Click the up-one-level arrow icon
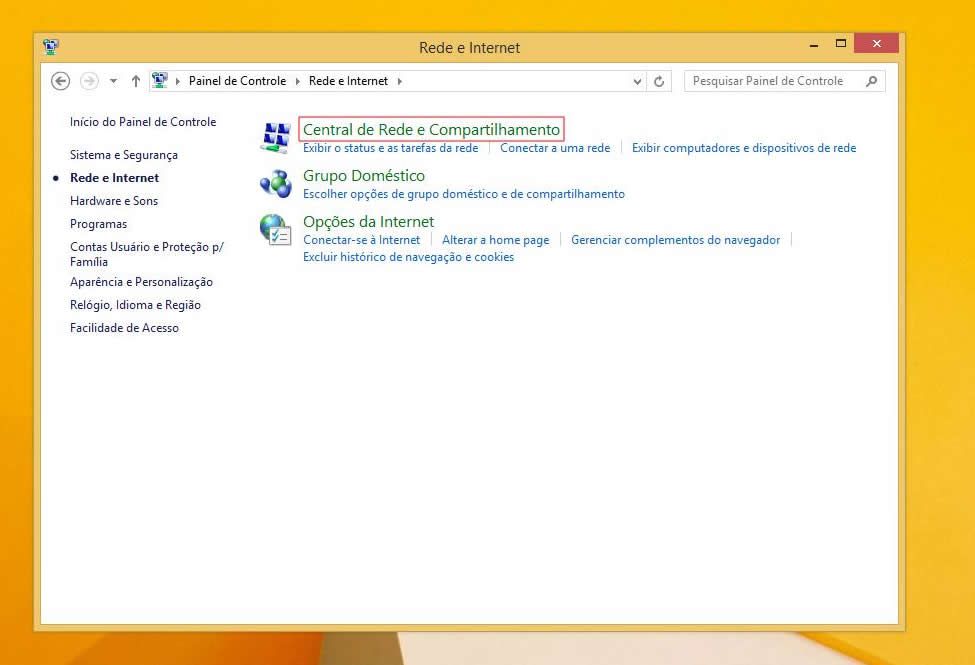The width and height of the screenshot is (975, 665). click(136, 81)
